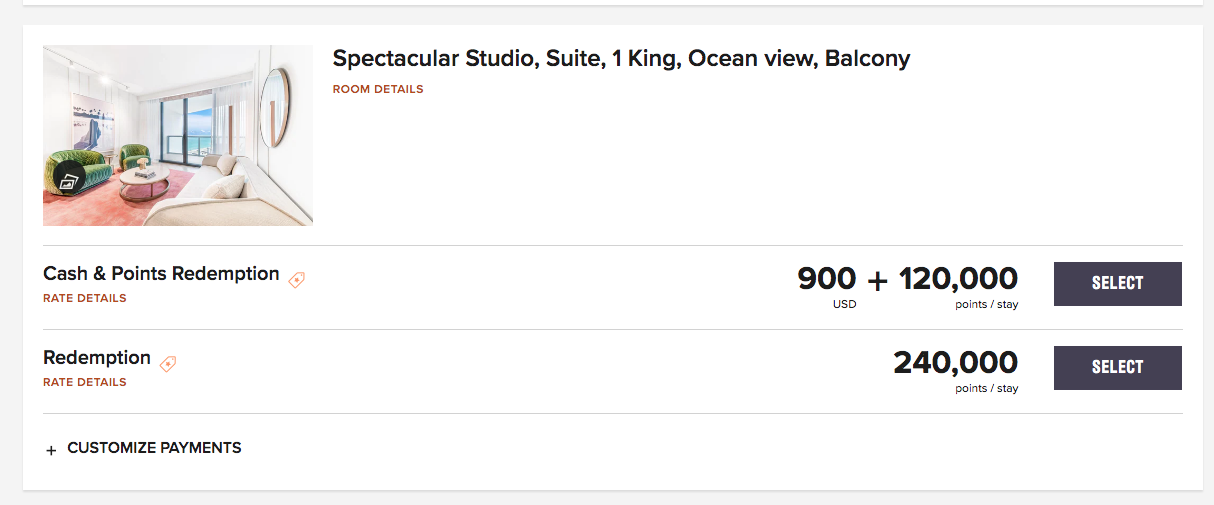This screenshot has width=1214, height=505.
Task: Click the Spectacular Studio Suite room title
Action: click(x=621, y=59)
